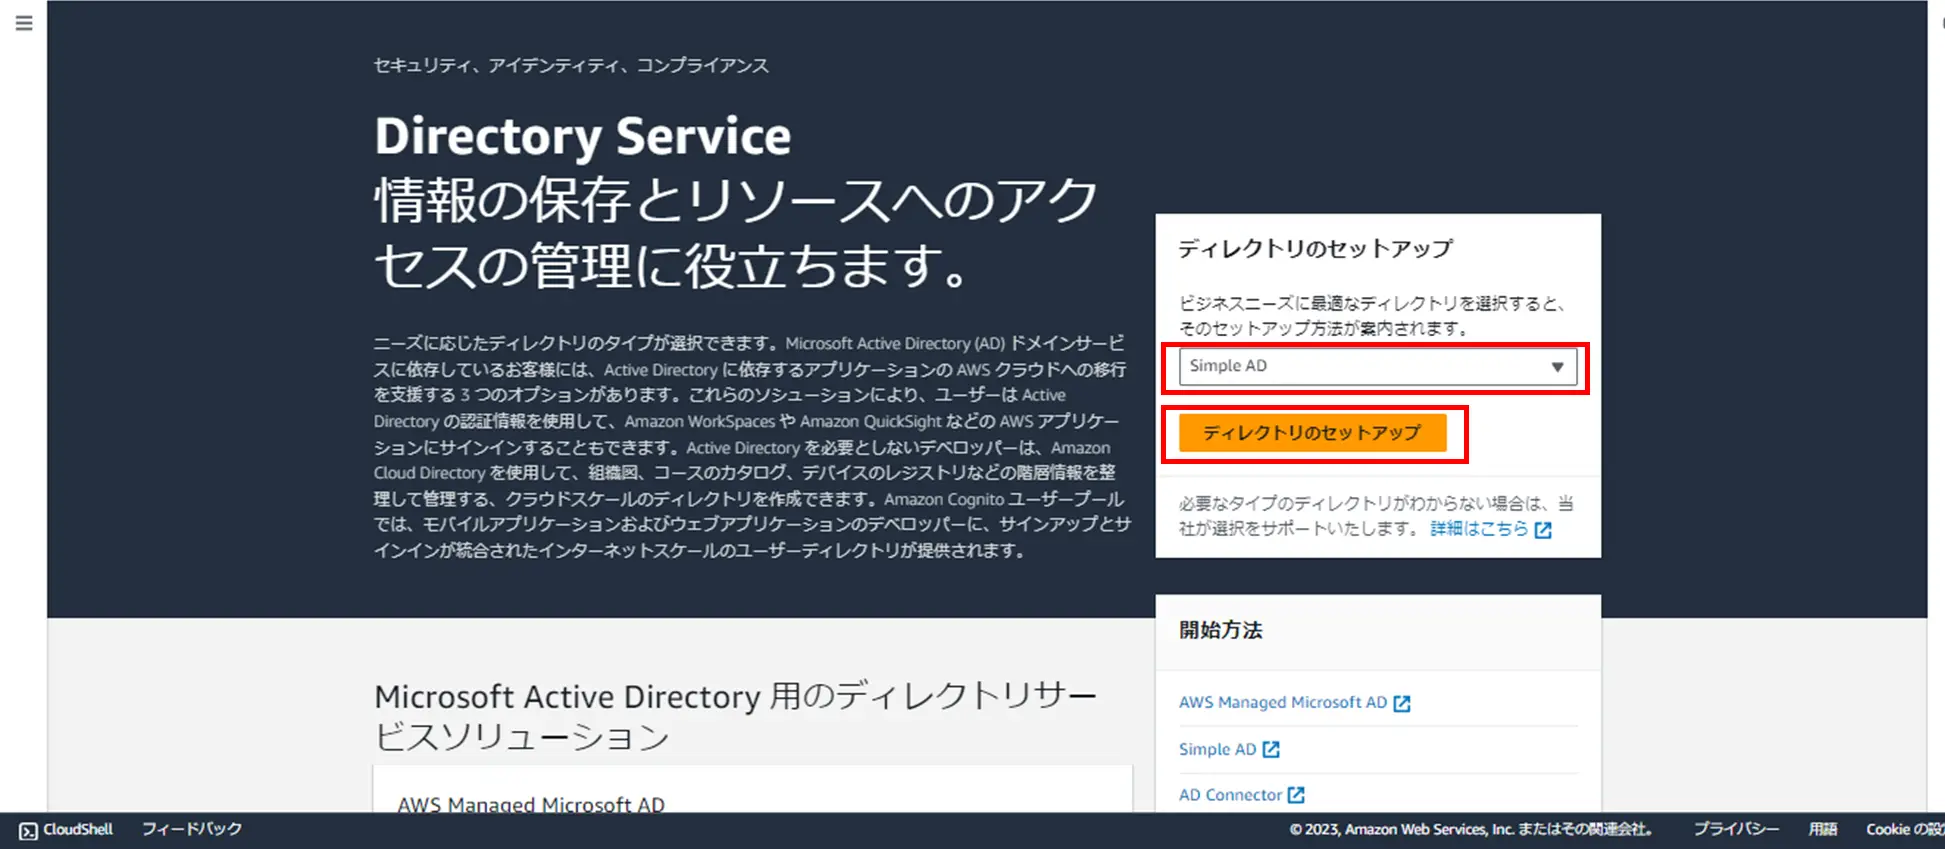
Task: Click the 開始方法 panel heading
Action: (1220, 630)
